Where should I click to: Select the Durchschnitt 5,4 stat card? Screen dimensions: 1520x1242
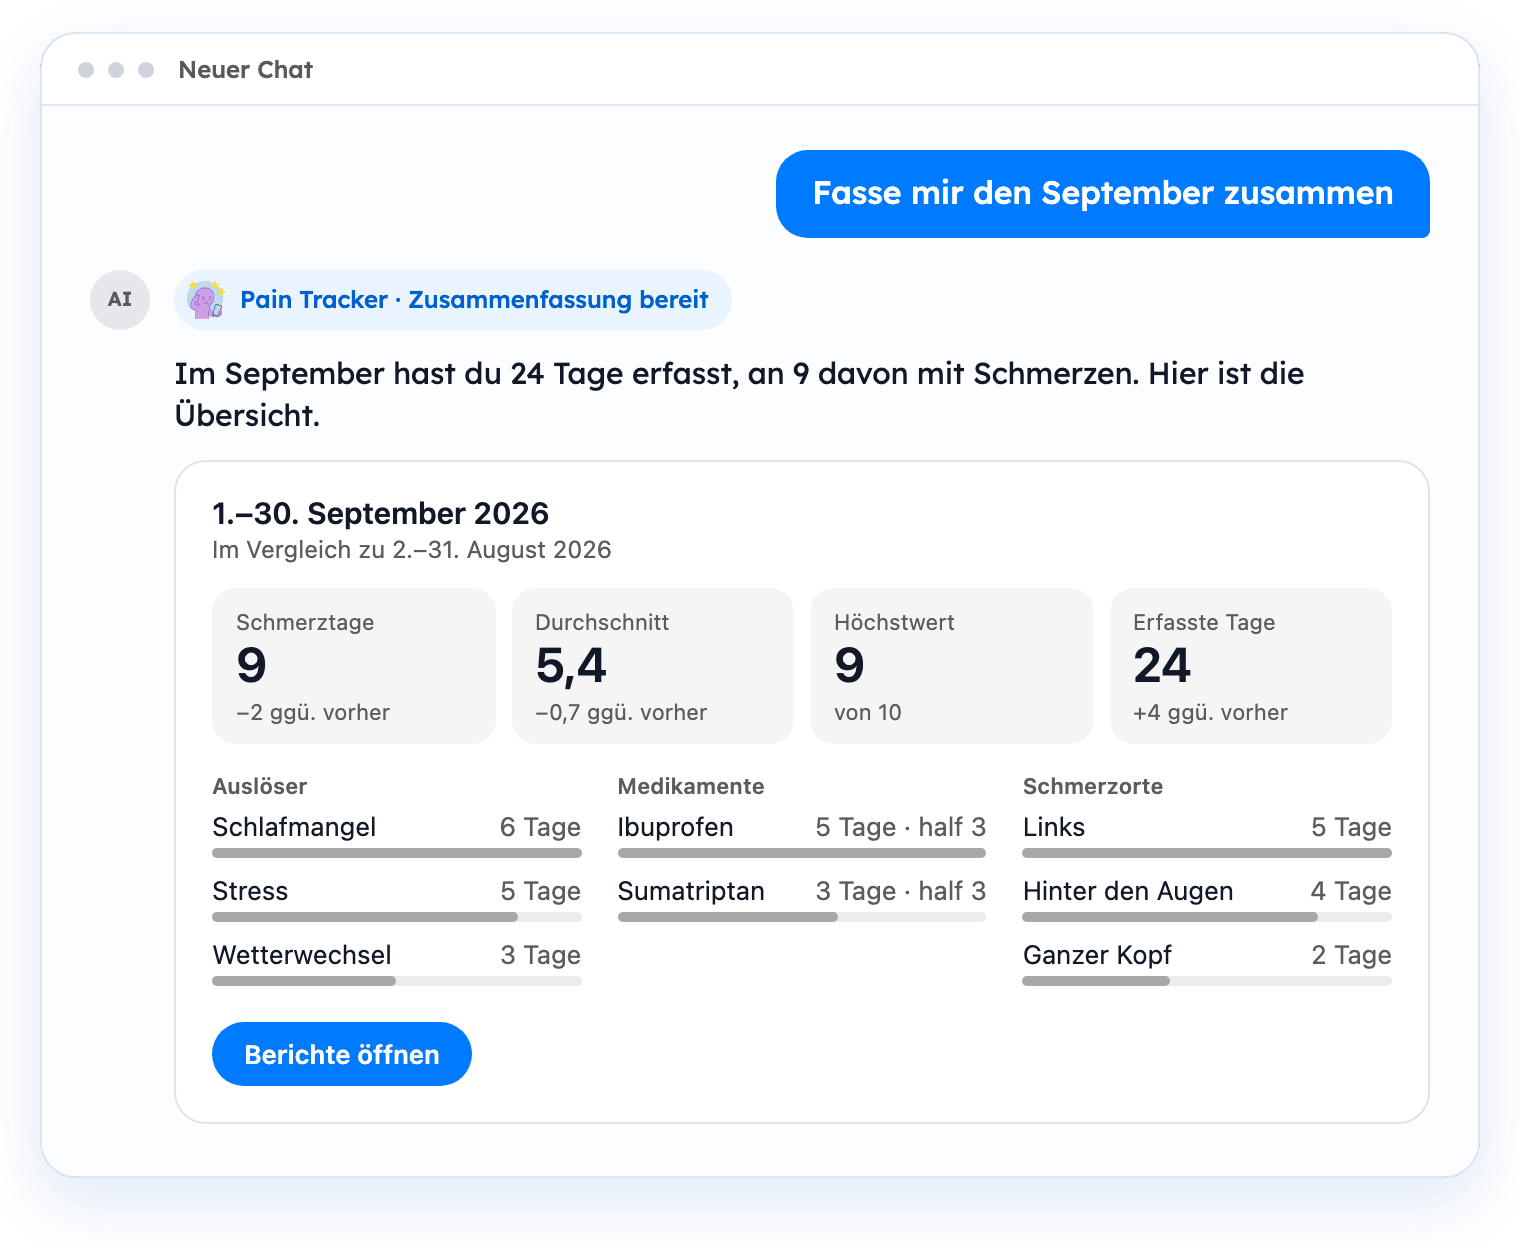653,666
